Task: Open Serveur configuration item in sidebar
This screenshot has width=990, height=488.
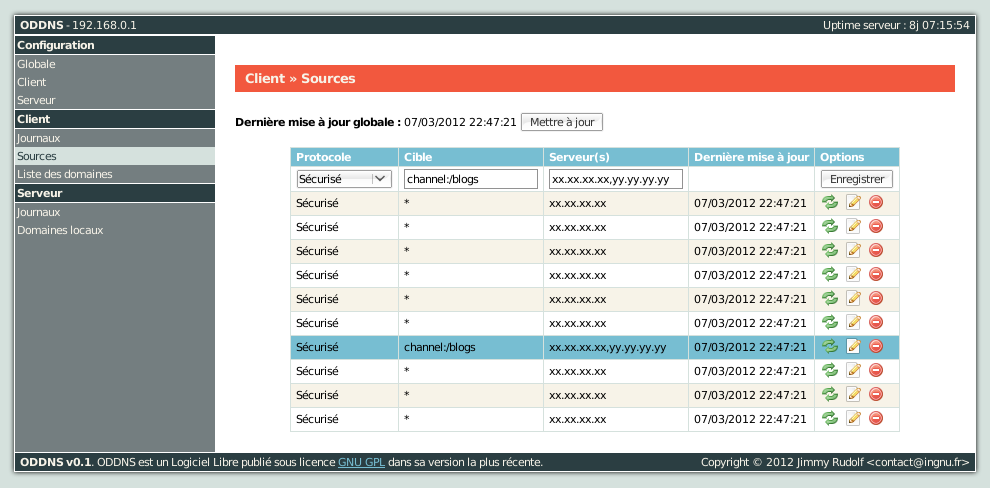Action: [36, 100]
